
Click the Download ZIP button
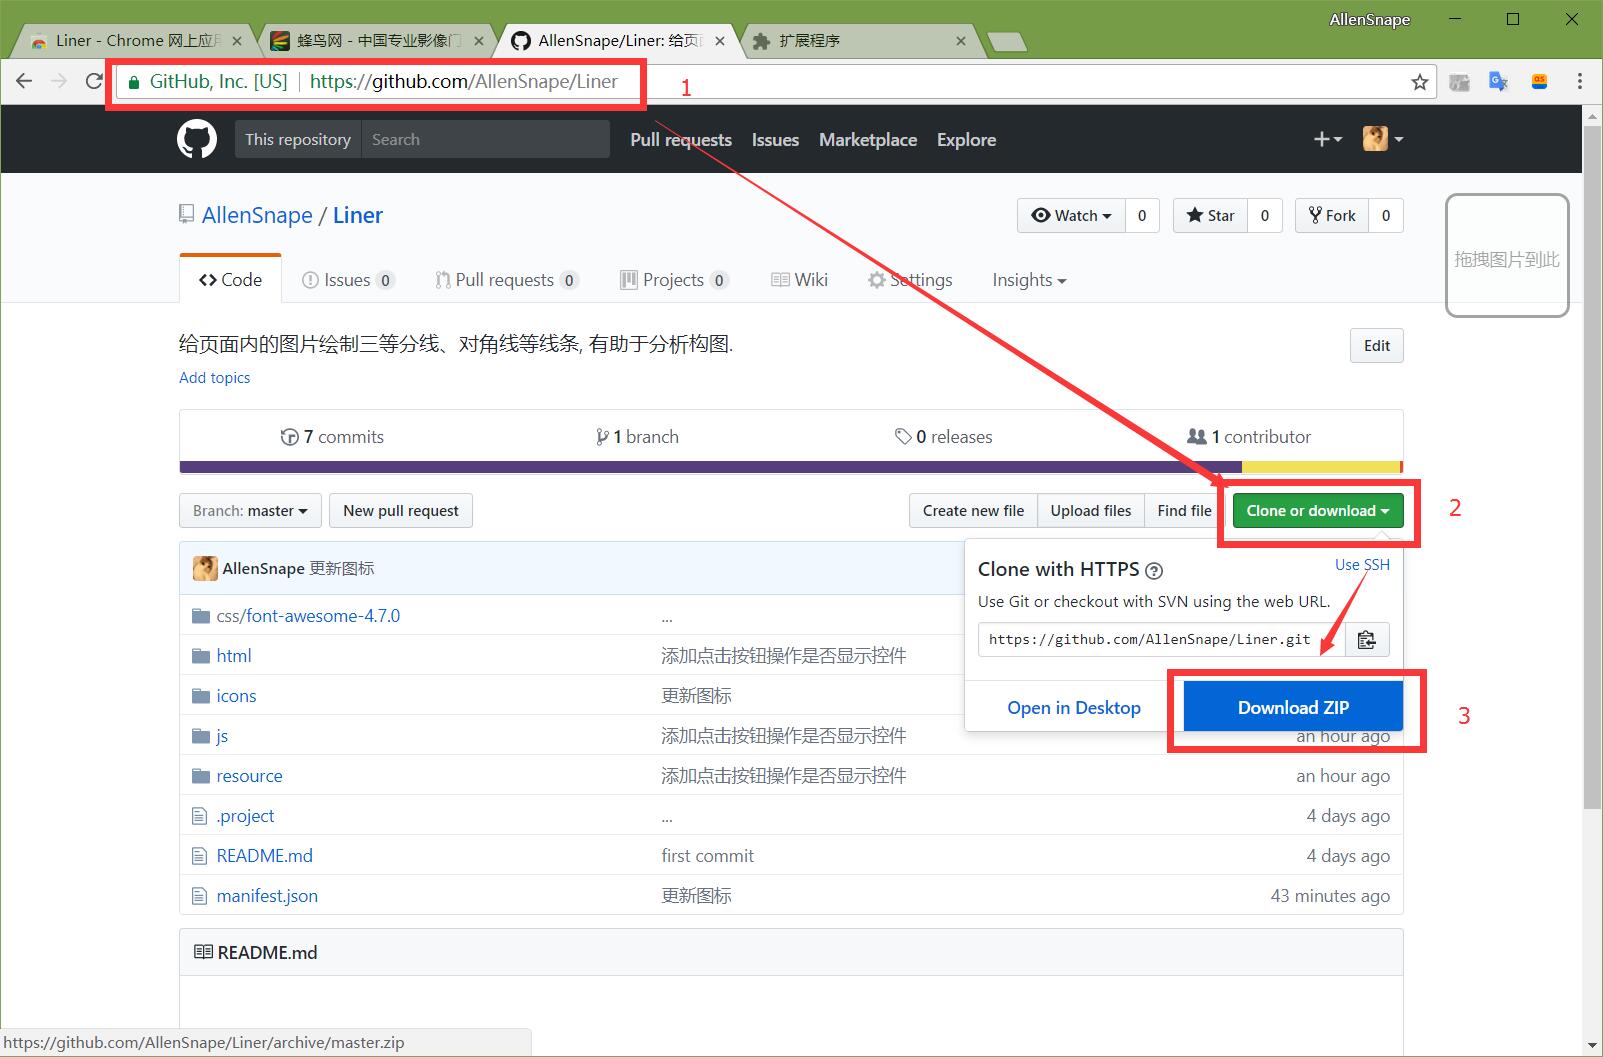pyautogui.click(x=1293, y=707)
